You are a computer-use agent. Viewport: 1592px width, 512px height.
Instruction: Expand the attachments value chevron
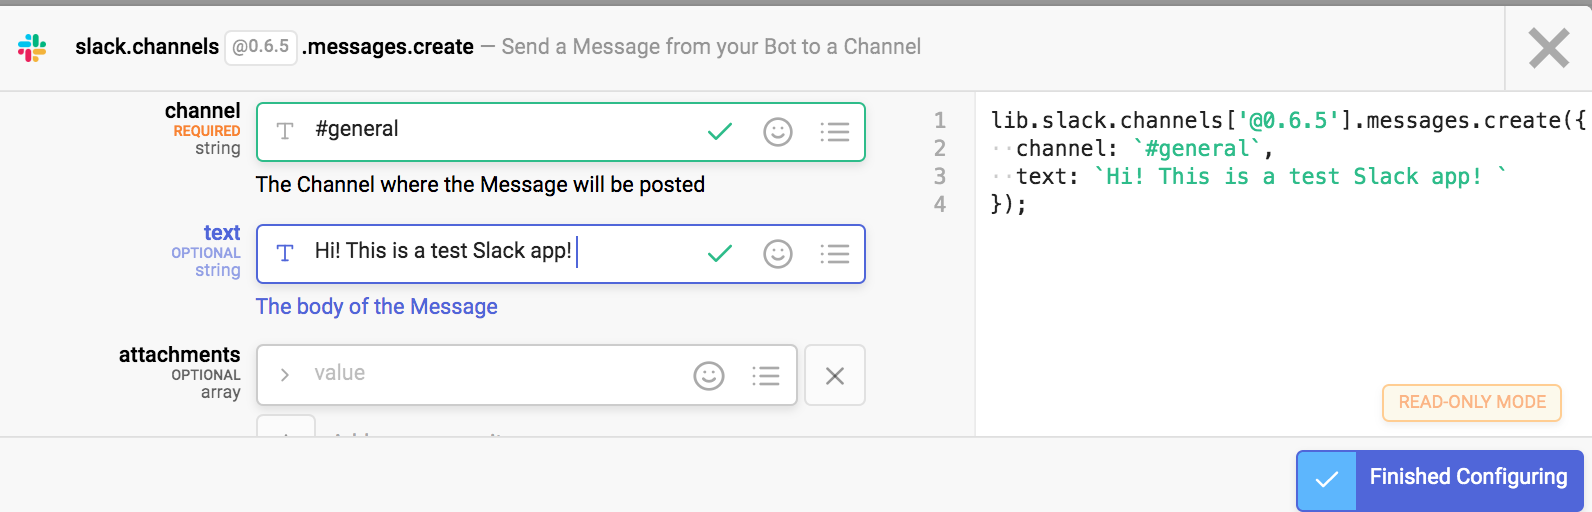[285, 375]
